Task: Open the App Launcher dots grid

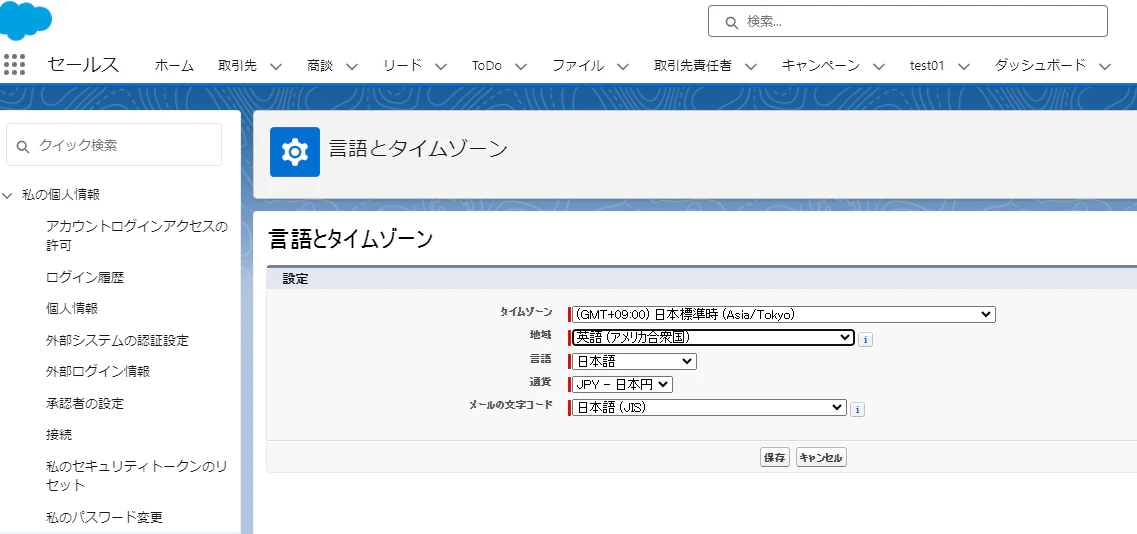Action: [15, 65]
